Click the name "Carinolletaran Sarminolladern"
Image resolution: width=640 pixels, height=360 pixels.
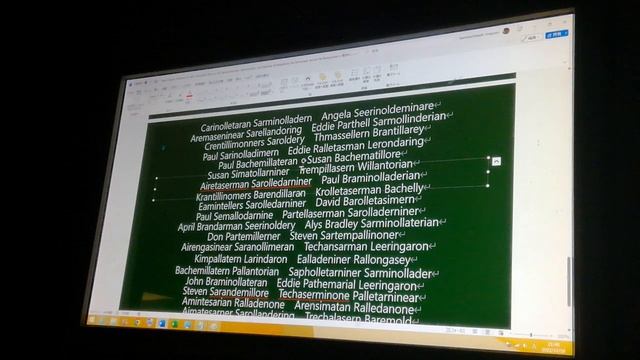coord(256,123)
